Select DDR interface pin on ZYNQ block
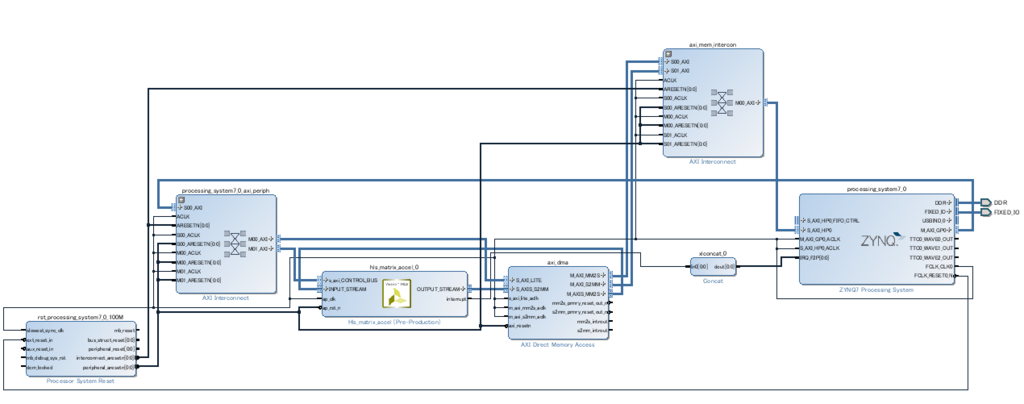Screen dimensions: 1024x404 [x=944, y=202]
